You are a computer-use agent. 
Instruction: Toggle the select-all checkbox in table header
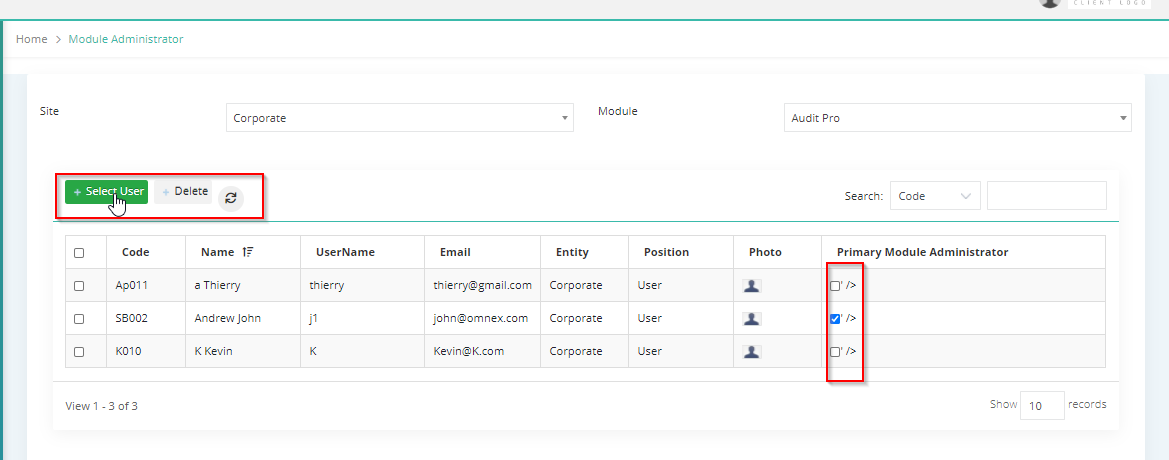pyautogui.click(x=79, y=253)
